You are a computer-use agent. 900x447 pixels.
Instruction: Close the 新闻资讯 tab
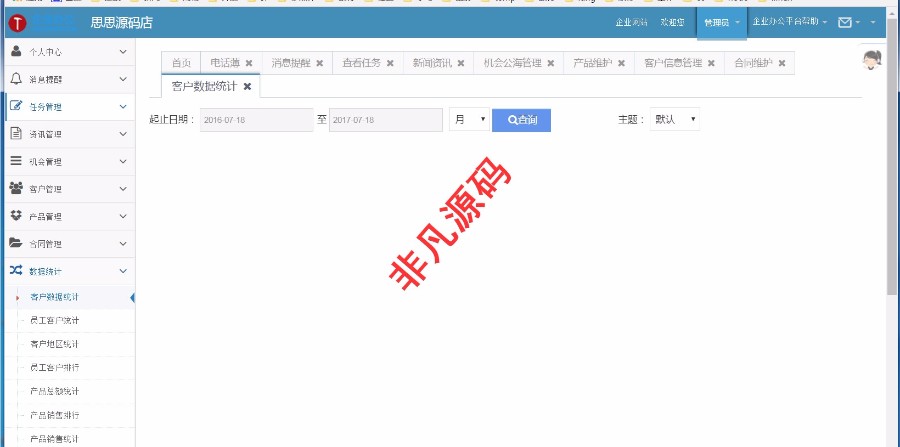pos(461,63)
